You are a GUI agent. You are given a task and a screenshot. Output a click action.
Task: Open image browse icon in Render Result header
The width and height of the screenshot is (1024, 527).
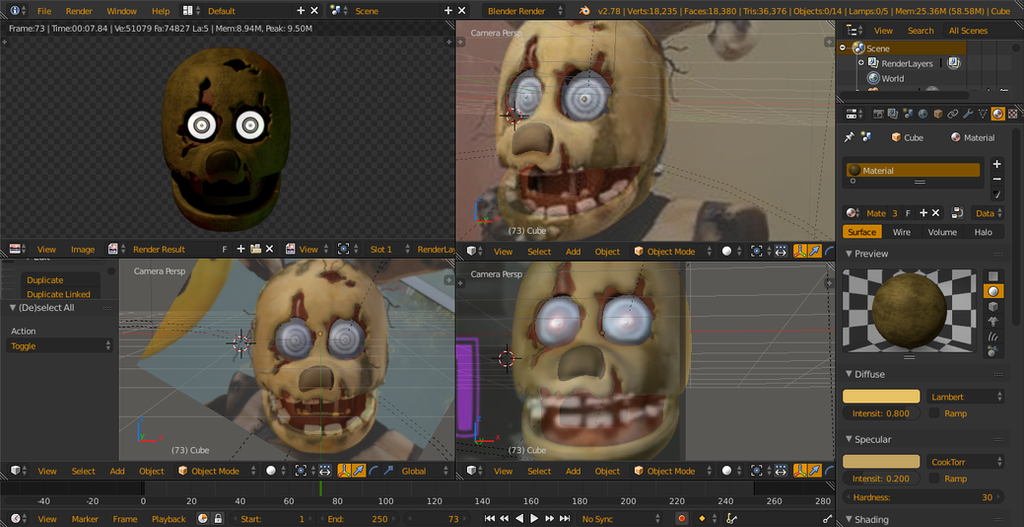pyautogui.click(x=112, y=249)
